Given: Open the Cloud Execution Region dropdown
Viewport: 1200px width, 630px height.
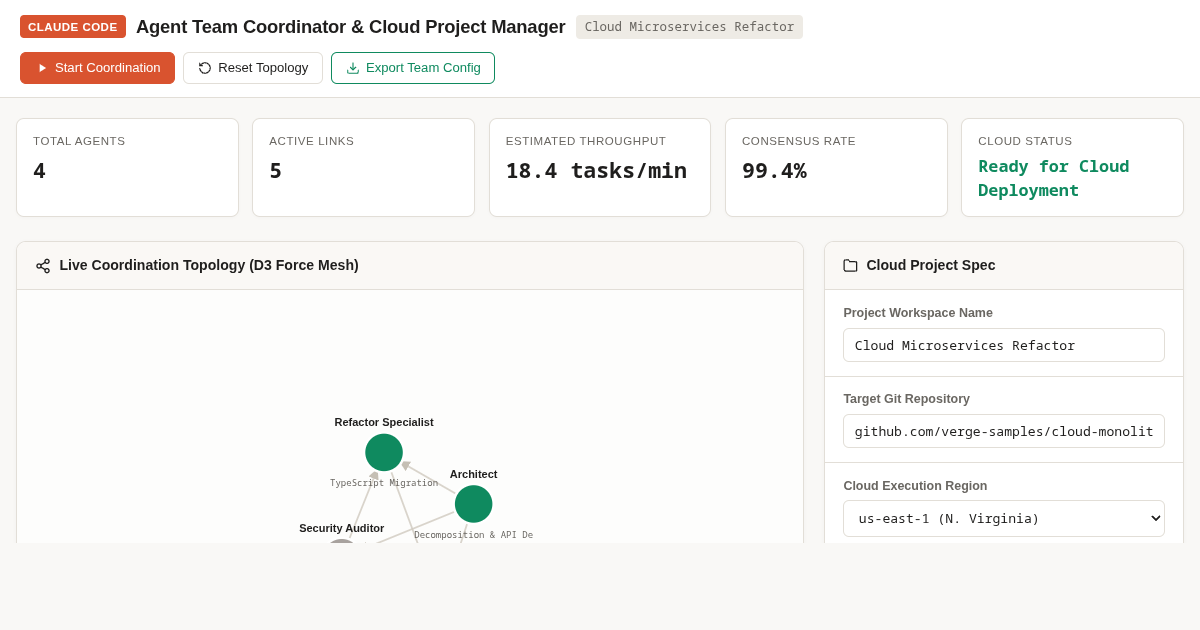Looking at the screenshot, I should pyautogui.click(x=1004, y=518).
